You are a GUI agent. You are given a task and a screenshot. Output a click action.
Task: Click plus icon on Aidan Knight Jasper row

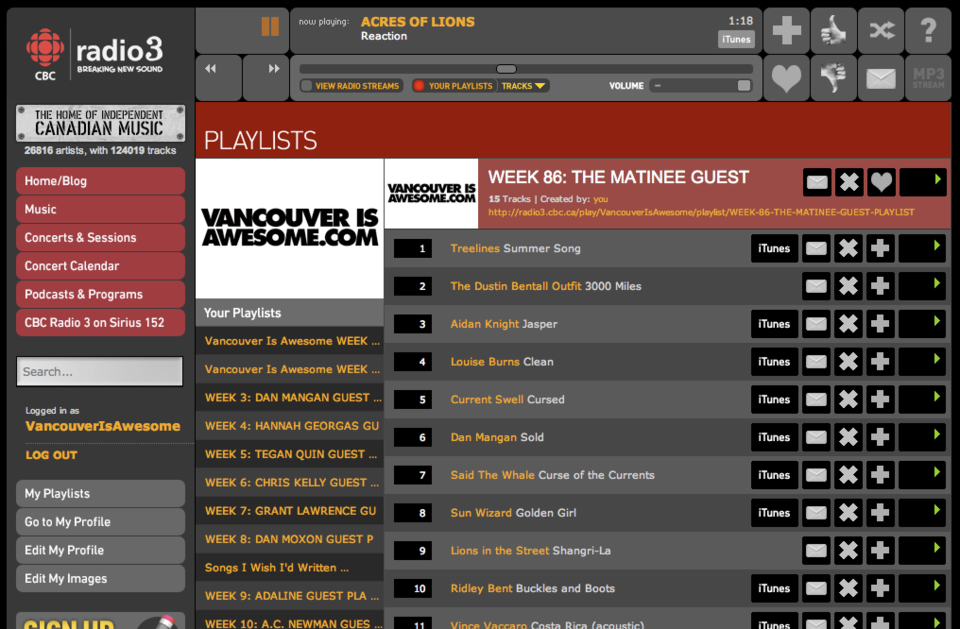(880, 324)
